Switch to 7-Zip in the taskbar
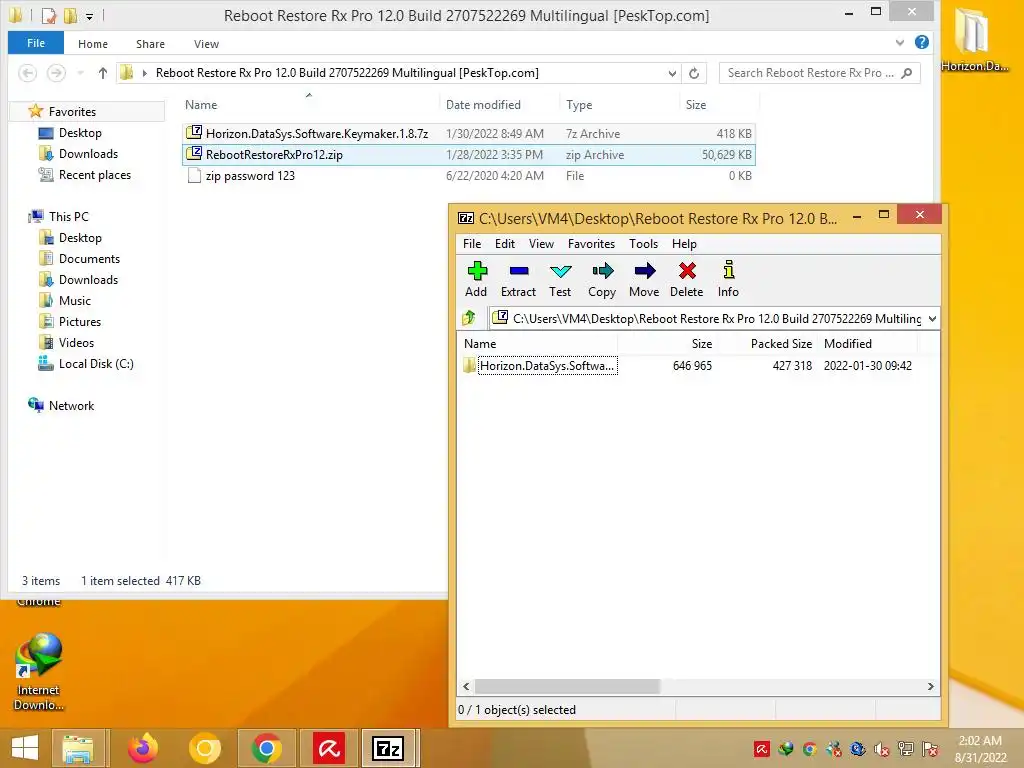The image size is (1024, 768). (389, 748)
